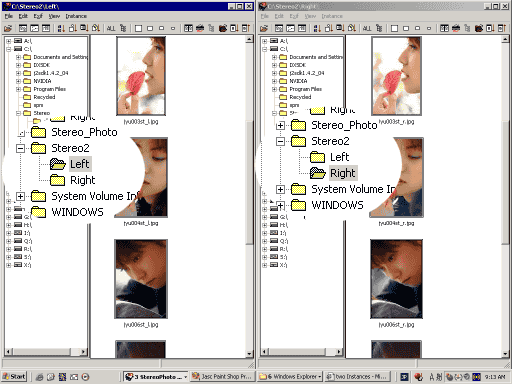Collapse the Stereo2 folder in left tree
The height and width of the screenshot is (384, 512).
[20, 148]
